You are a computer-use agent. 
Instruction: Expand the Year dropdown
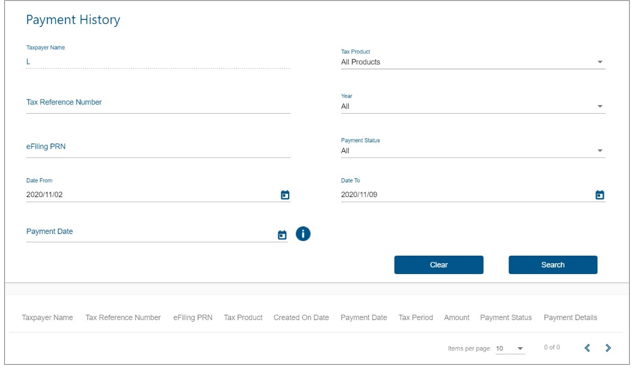pyautogui.click(x=473, y=106)
